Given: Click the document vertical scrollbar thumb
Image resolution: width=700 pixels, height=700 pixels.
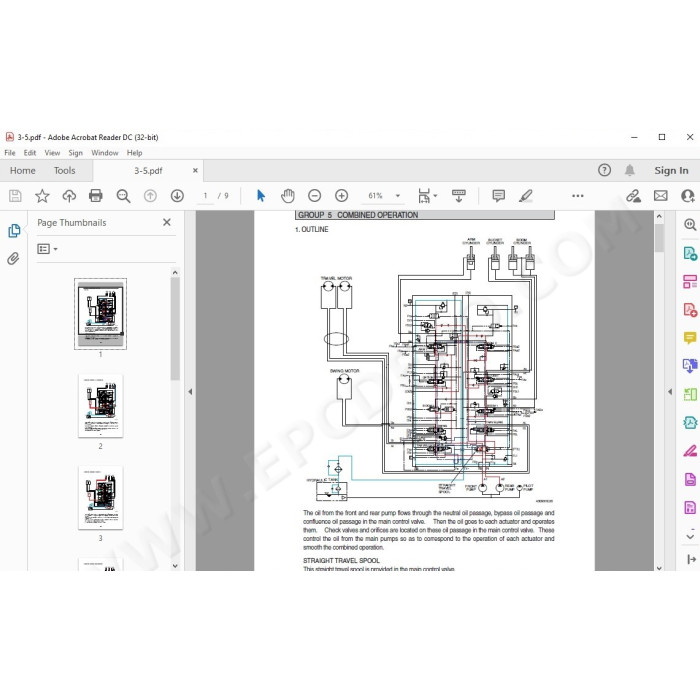Looking at the screenshot, I should point(659,238).
